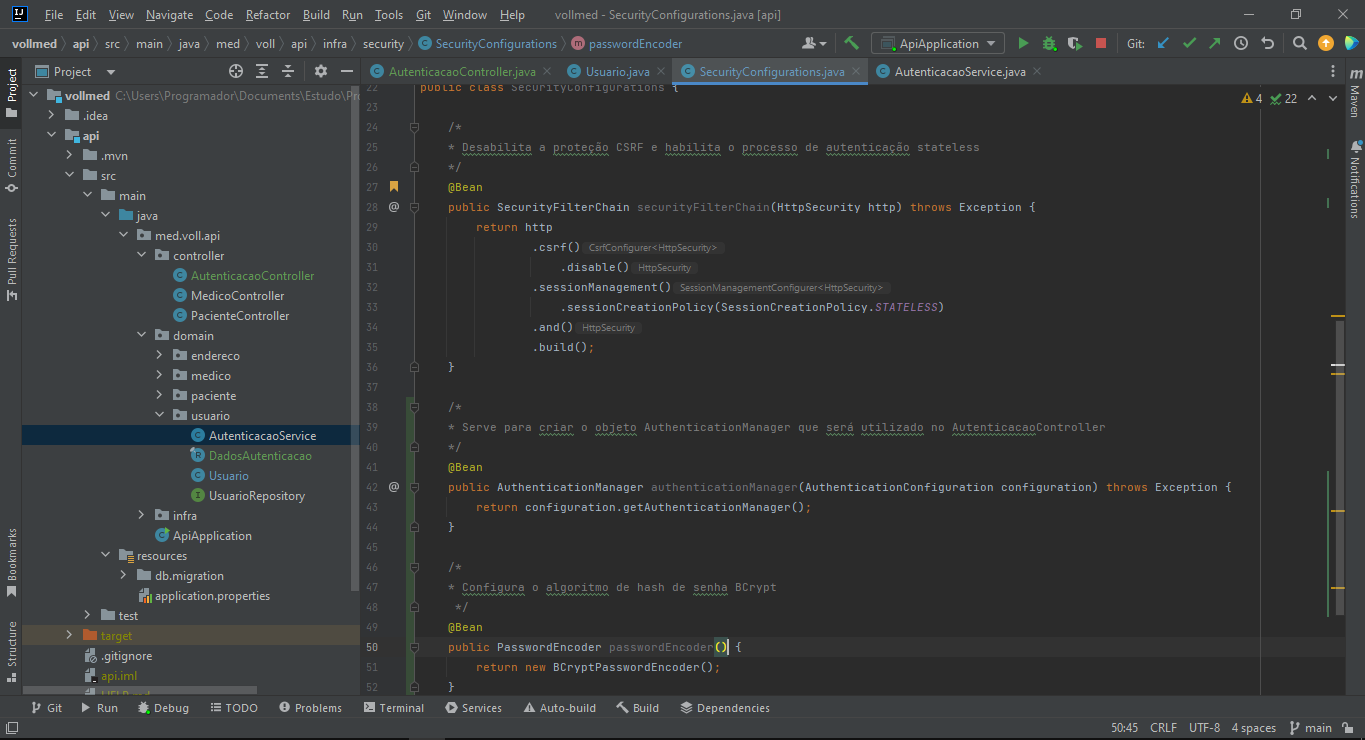Image resolution: width=1365 pixels, height=740 pixels.
Task: Go to next highlighted error arrow
Action: pos(1335,98)
